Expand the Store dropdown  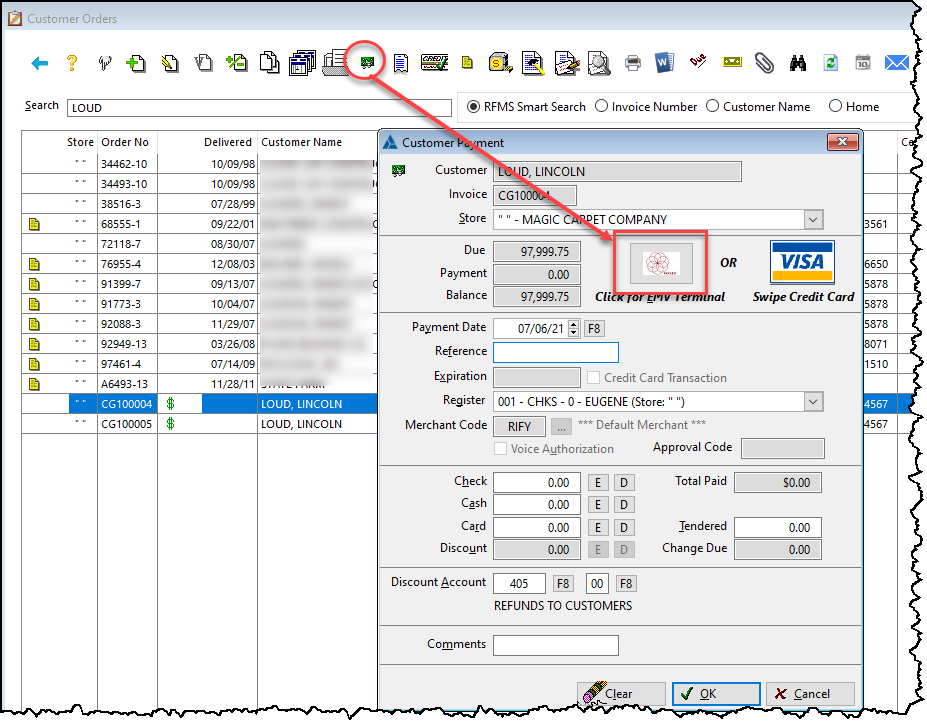813,219
